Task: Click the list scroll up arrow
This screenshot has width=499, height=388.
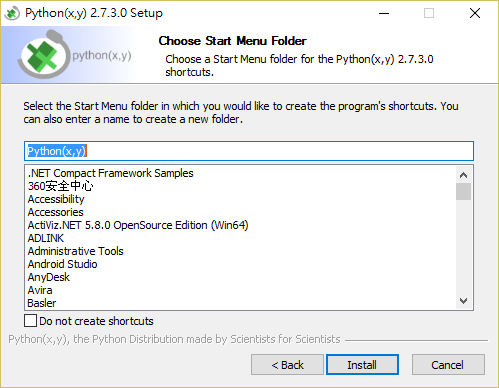Action: tap(463, 175)
